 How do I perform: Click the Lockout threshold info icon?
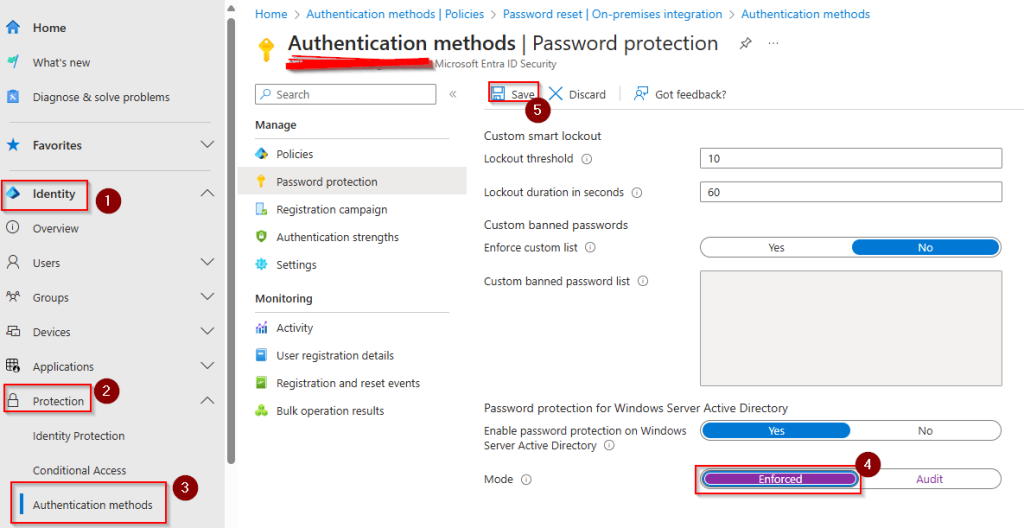click(587, 159)
